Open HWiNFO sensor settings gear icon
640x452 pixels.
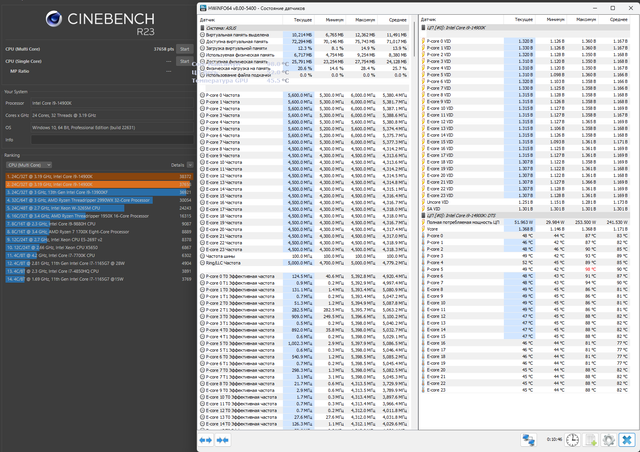[x=608, y=440]
